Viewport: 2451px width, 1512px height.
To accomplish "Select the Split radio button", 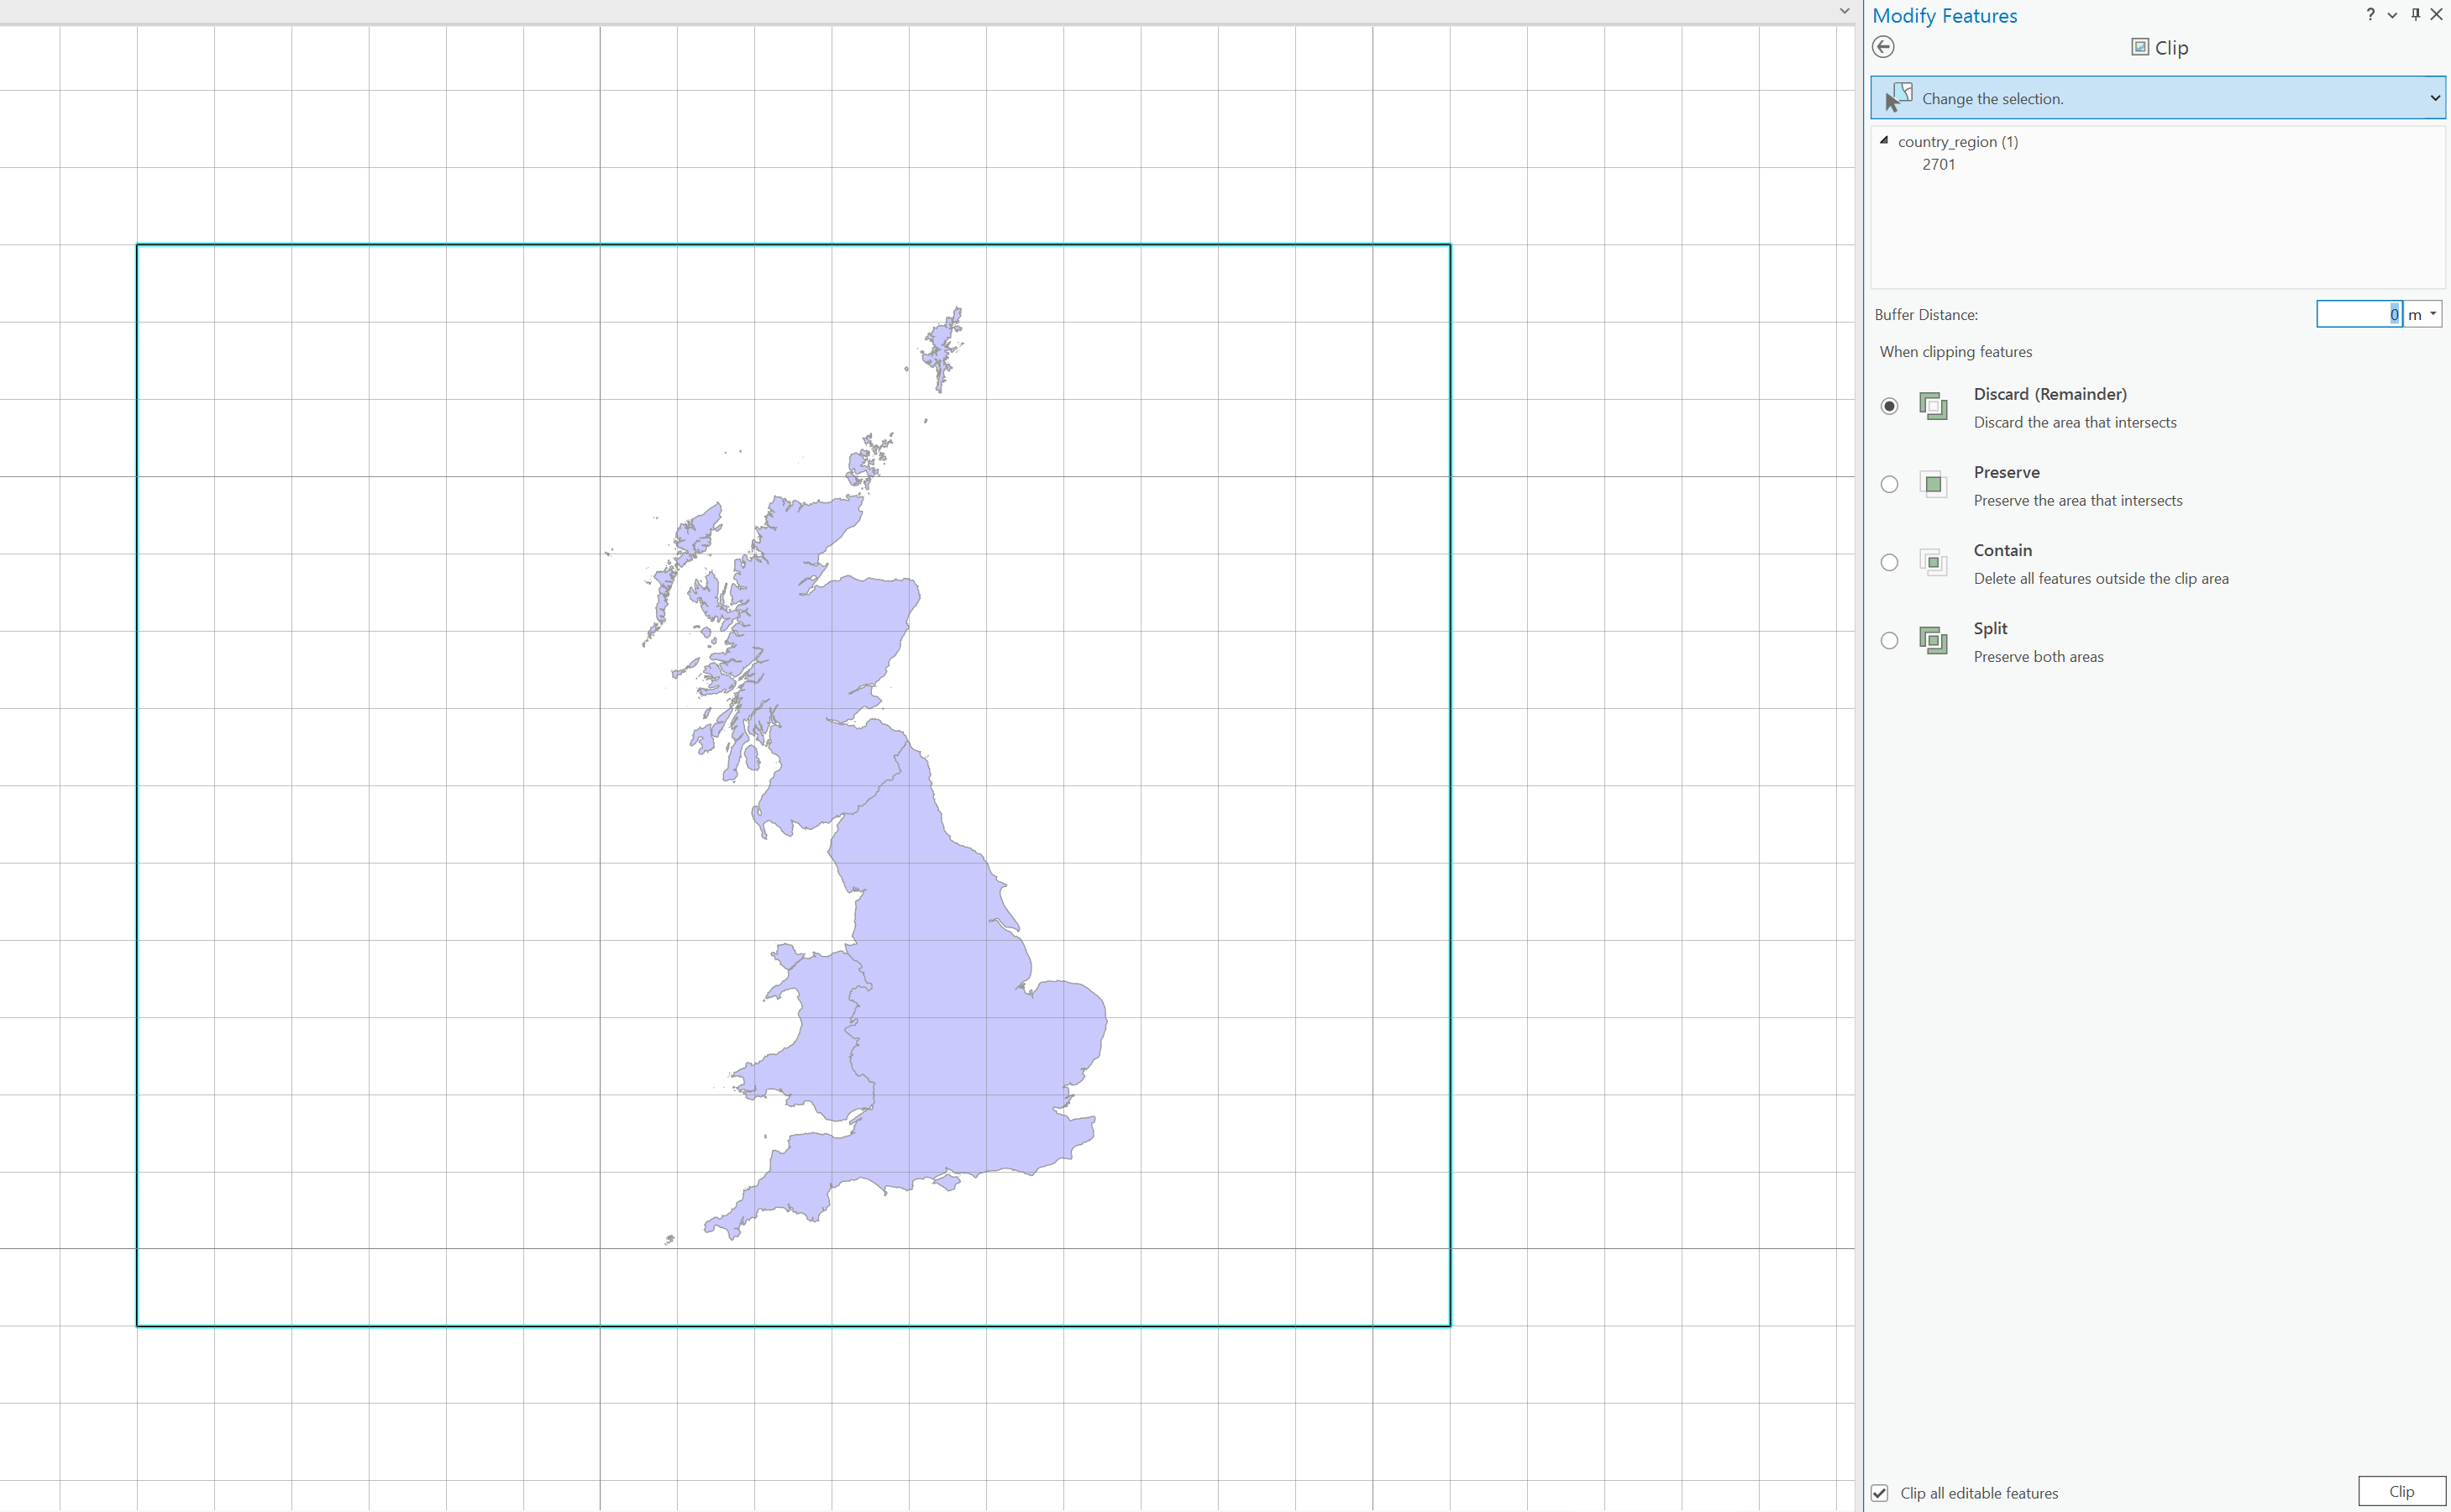I will (1889, 640).
